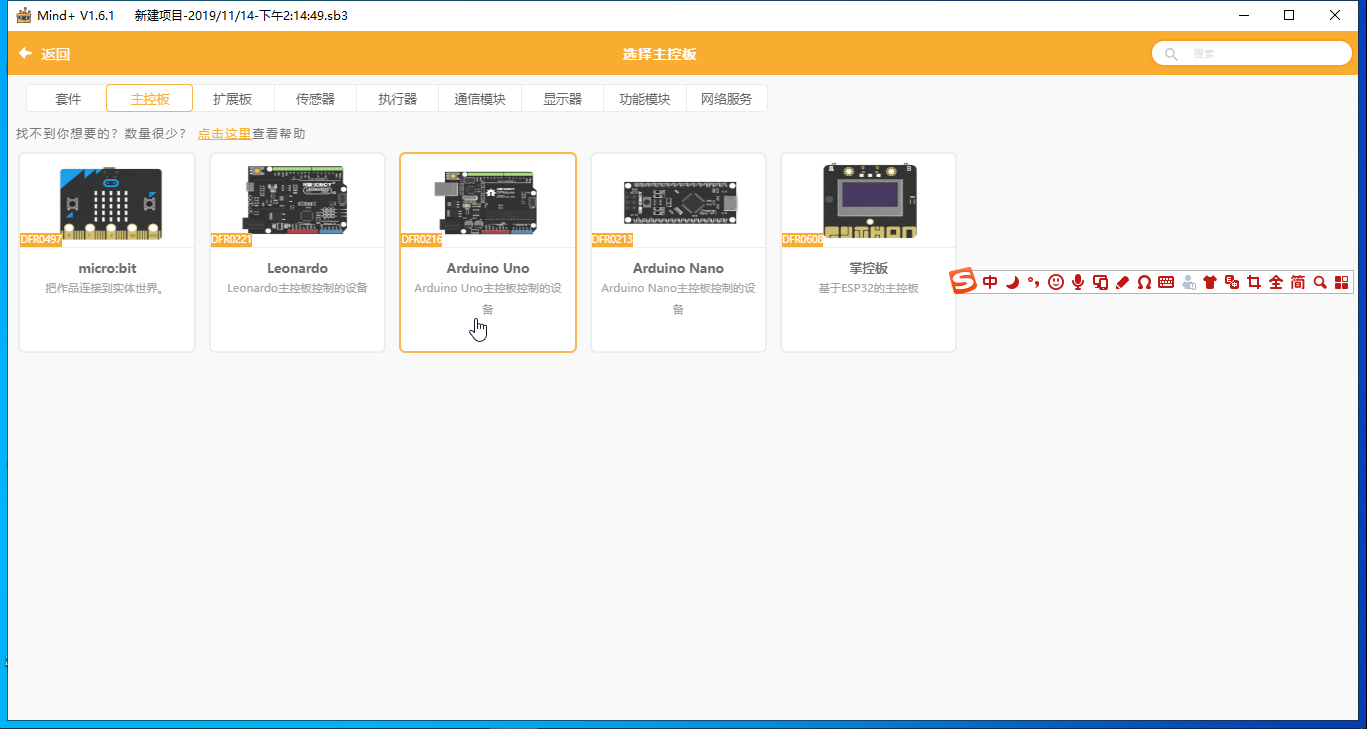Select the Leonardo board image
Image resolution: width=1367 pixels, height=729 pixels.
coord(296,200)
